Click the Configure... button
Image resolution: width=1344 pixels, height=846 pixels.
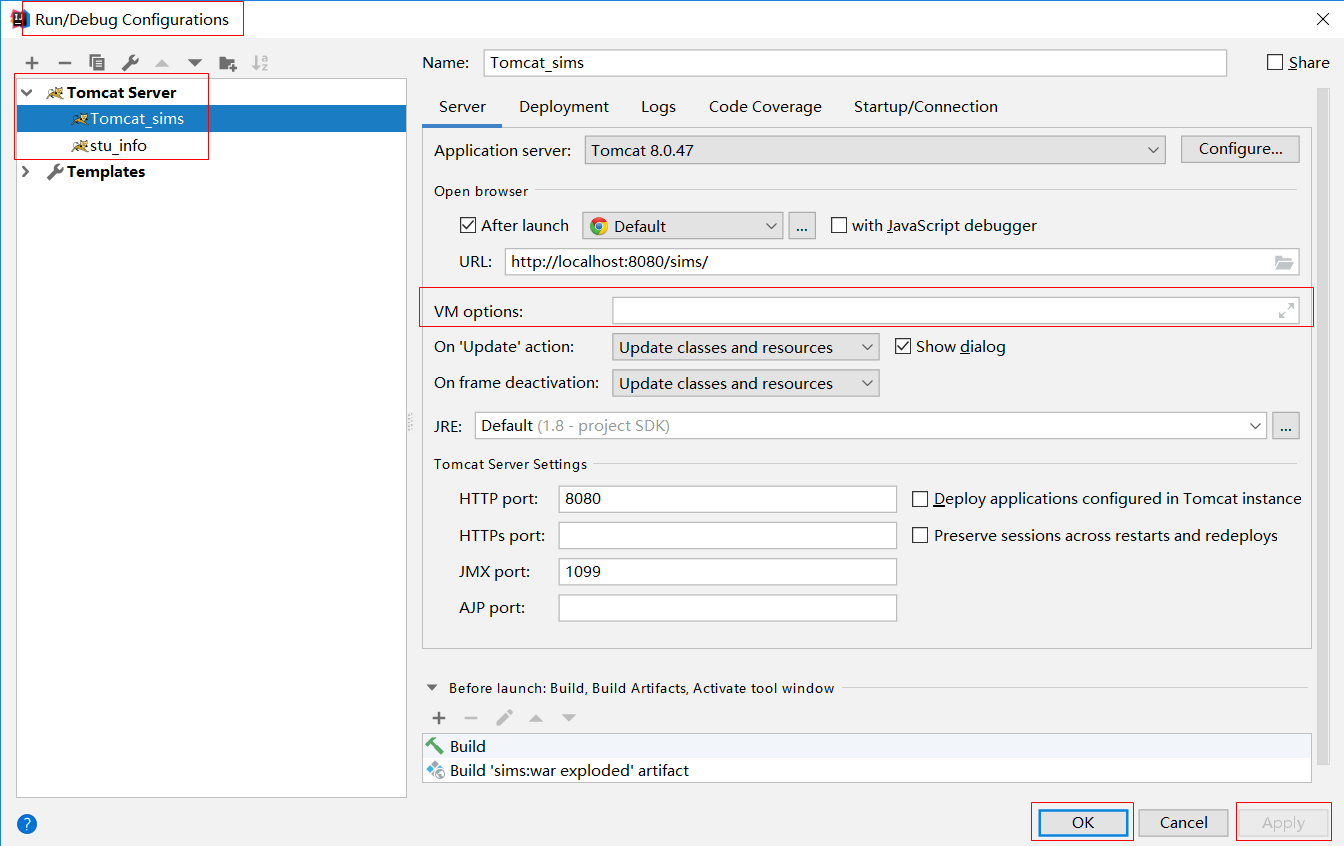click(1240, 149)
